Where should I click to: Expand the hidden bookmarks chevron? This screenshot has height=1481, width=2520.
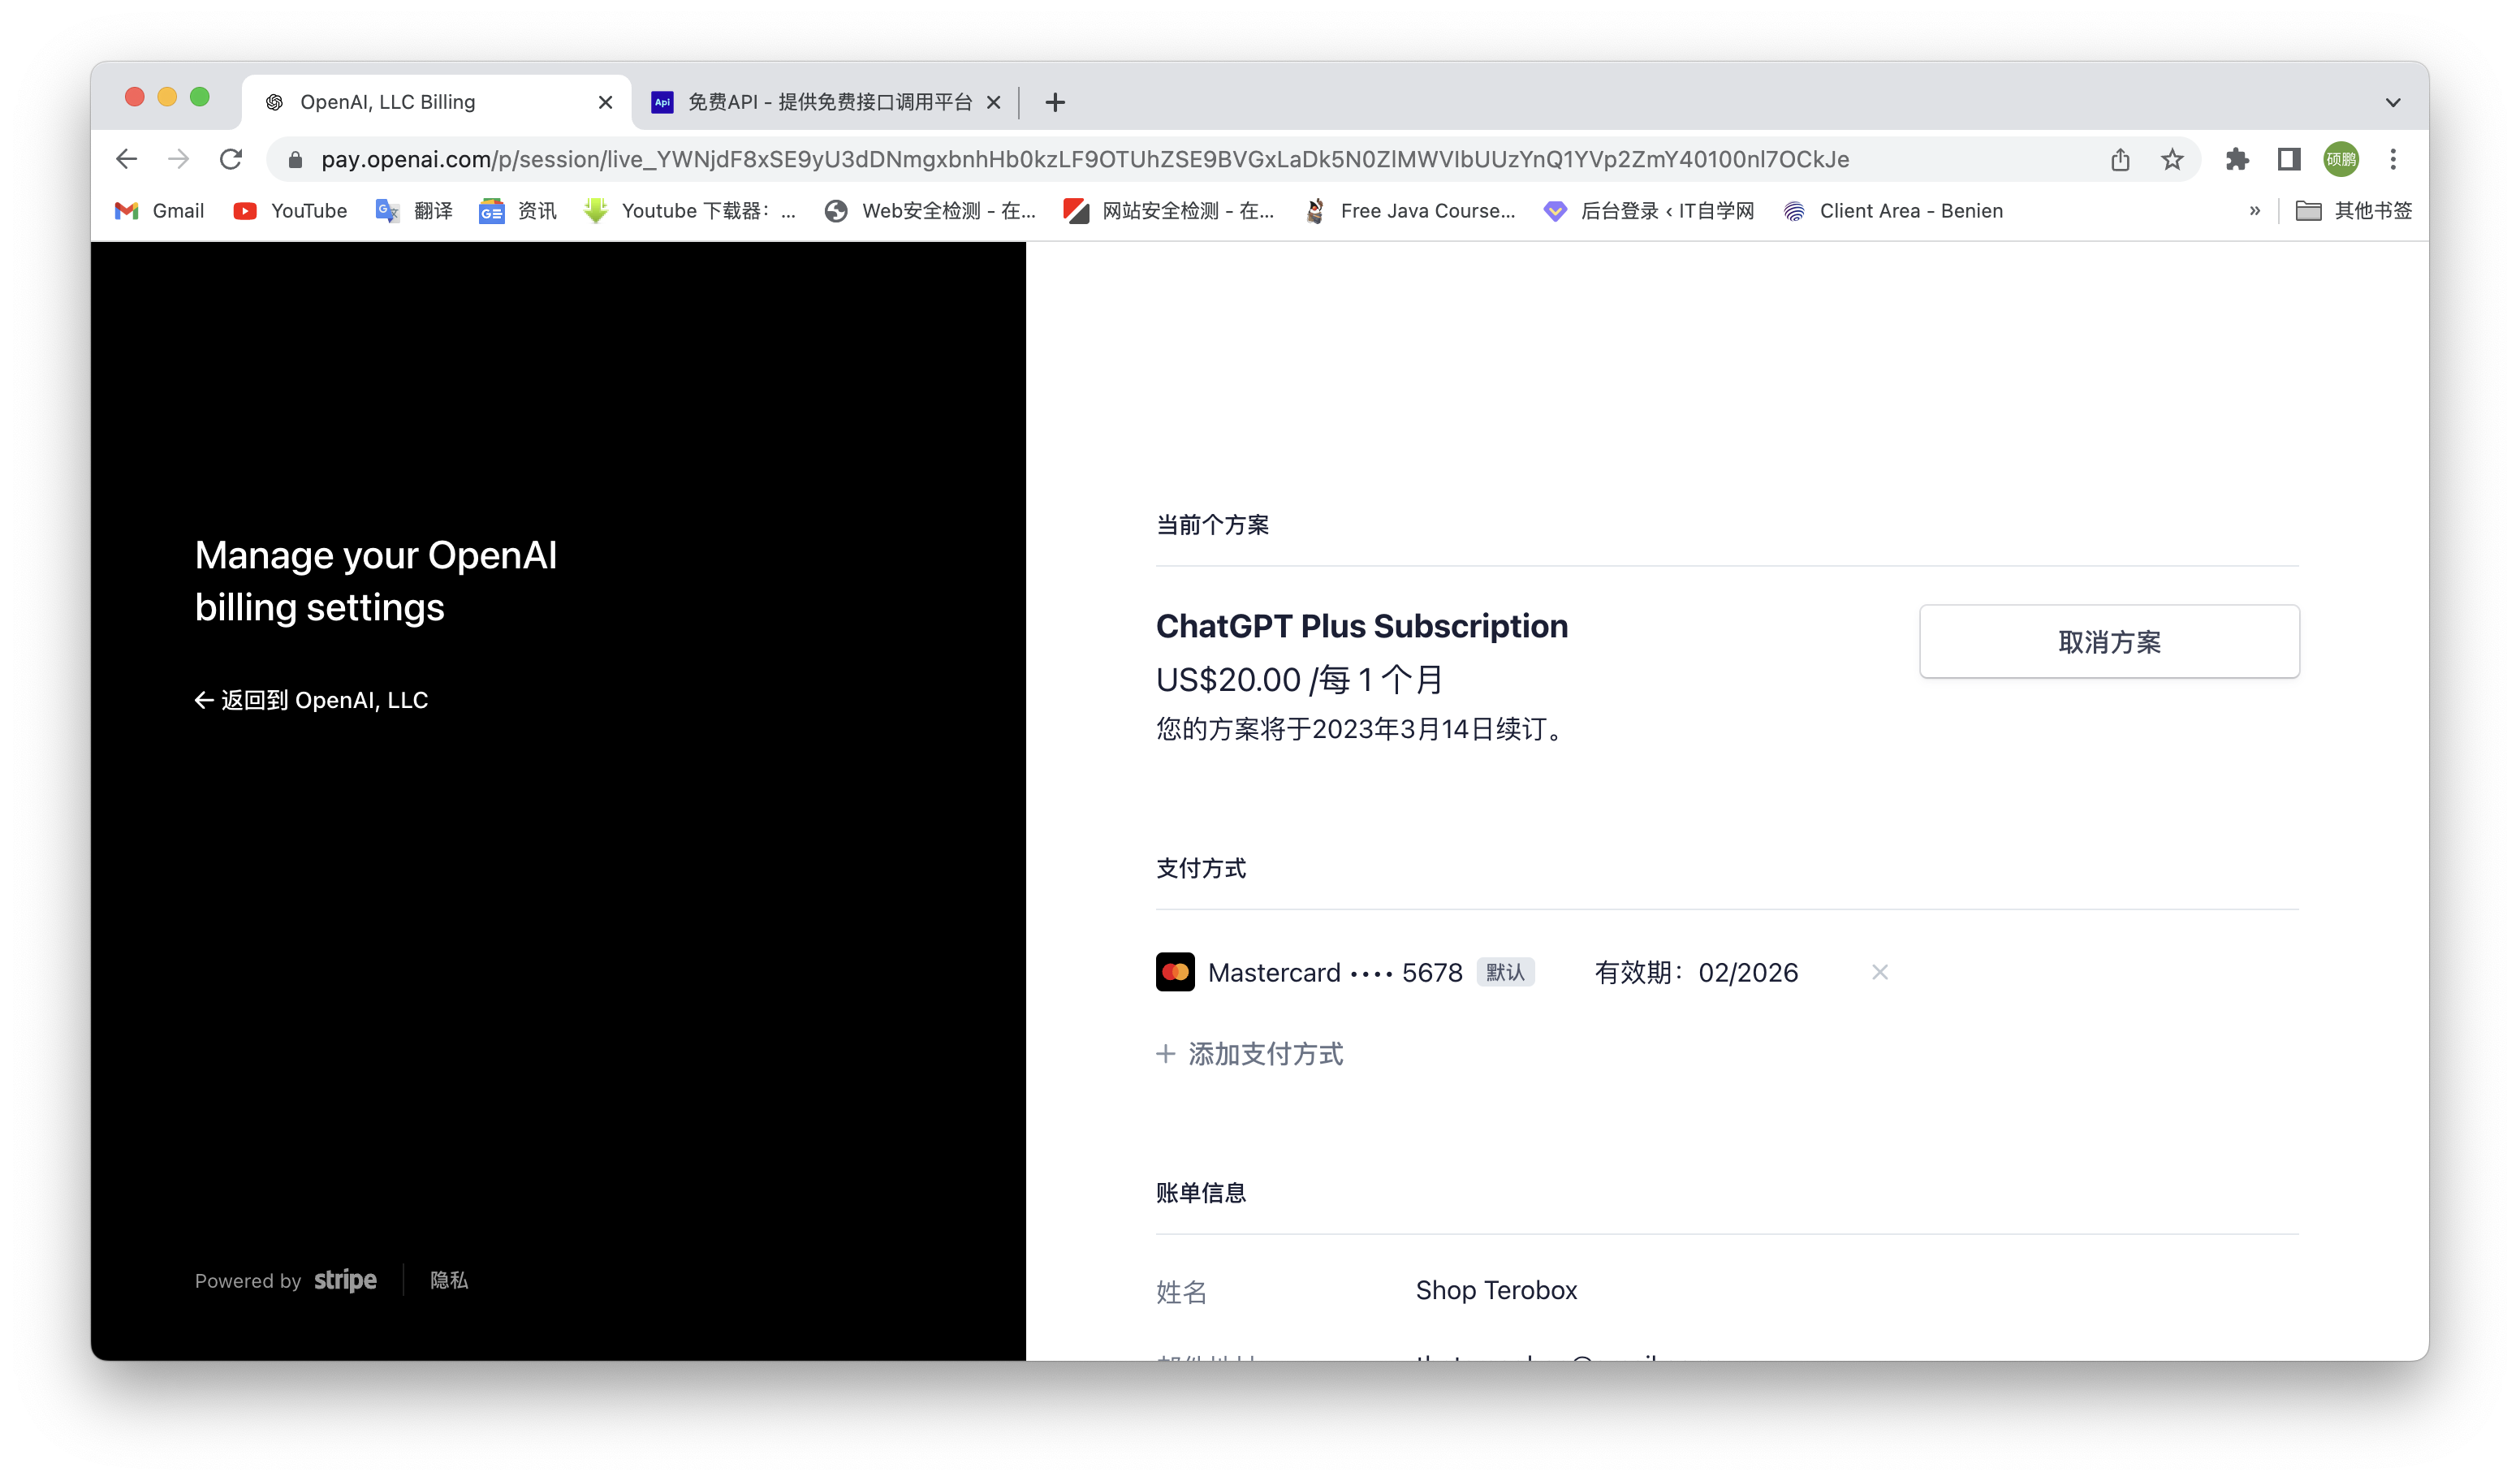(x=2254, y=211)
